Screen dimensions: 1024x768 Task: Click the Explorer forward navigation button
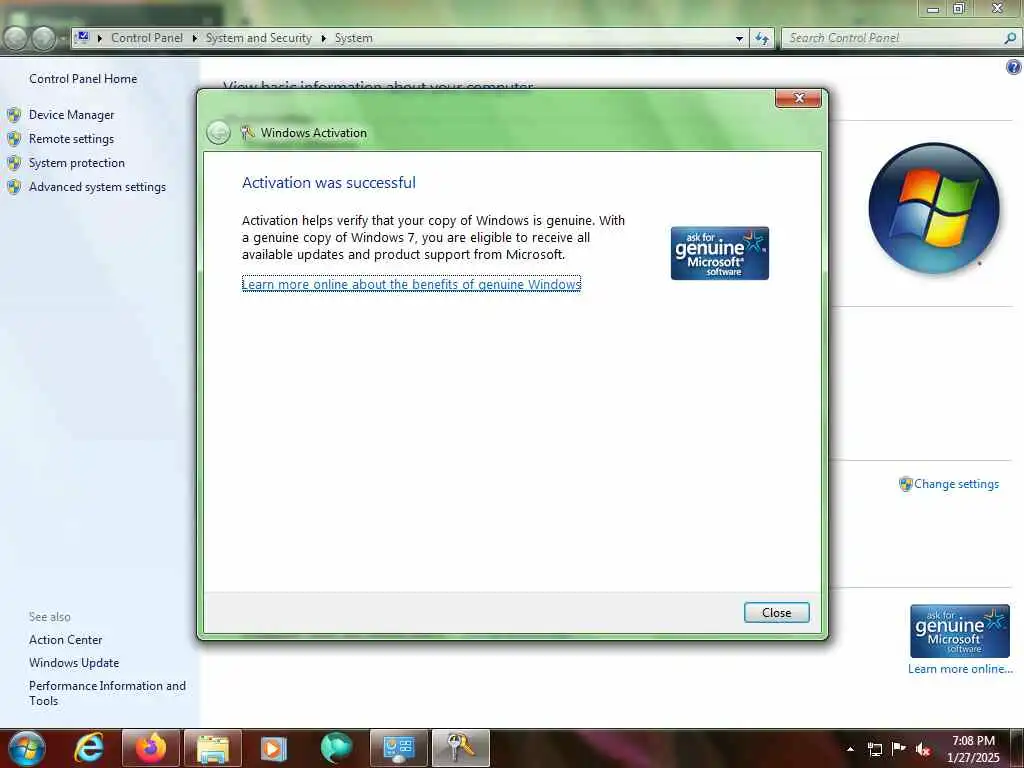coord(43,39)
